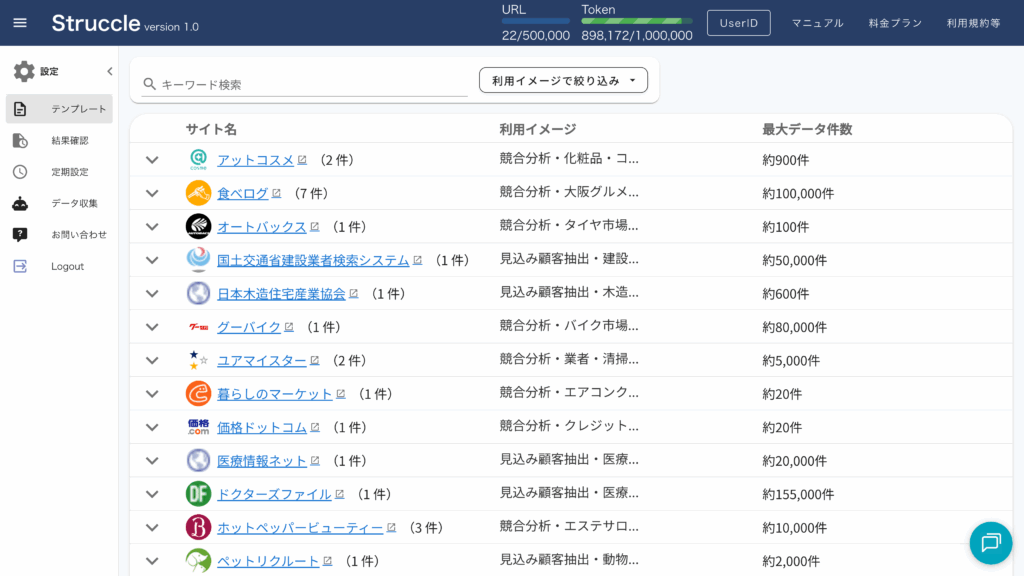Click the 食べログ site logo icon
This screenshot has height=576, width=1024.
198,193
